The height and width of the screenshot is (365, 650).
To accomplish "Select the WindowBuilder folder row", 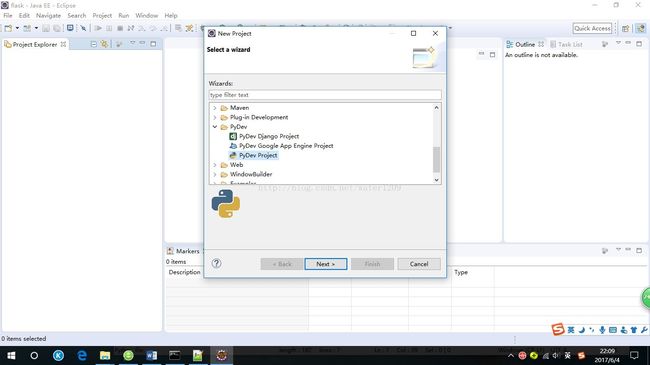I will point(247,174).
